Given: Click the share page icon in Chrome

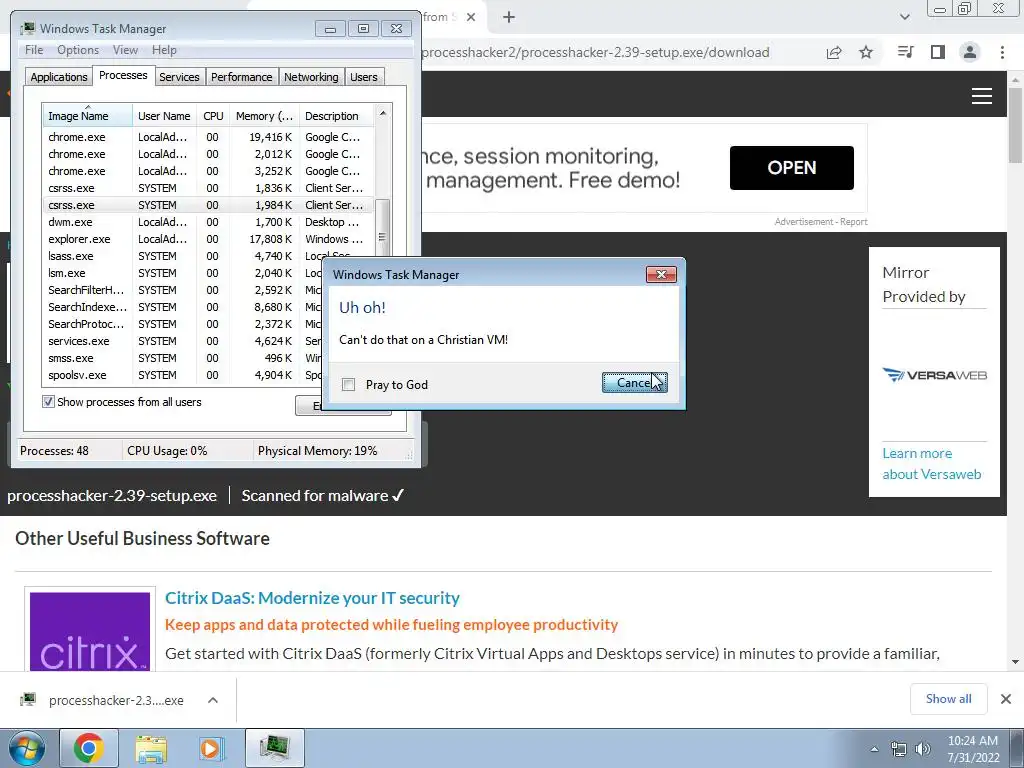Looking at the screenshot, I should pos(834,52).
